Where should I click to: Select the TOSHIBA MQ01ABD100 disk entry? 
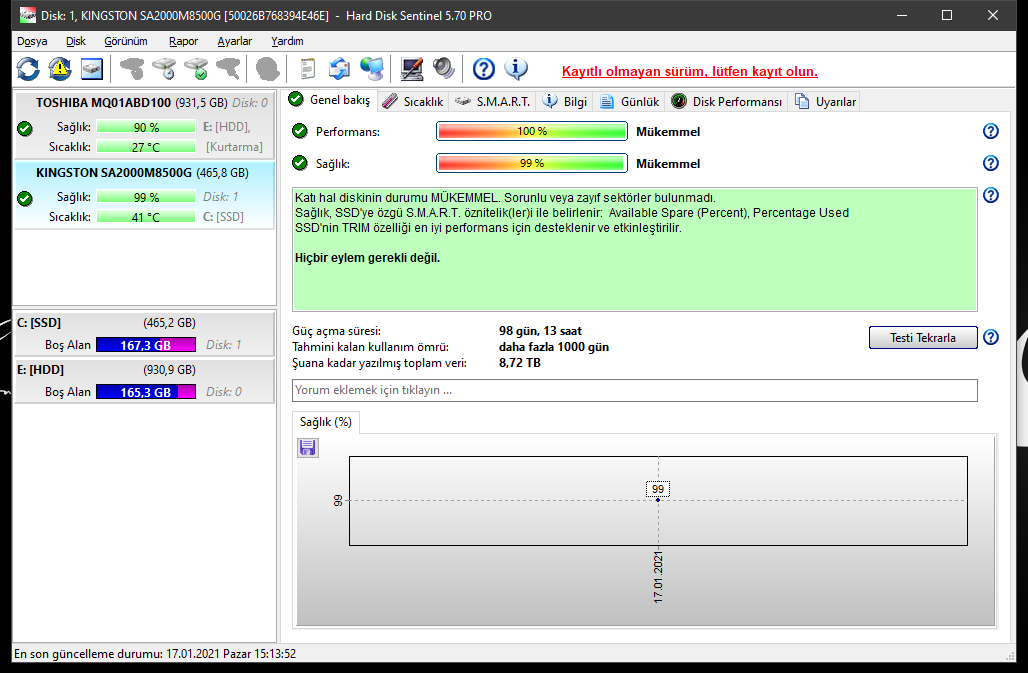click(144, 125)
